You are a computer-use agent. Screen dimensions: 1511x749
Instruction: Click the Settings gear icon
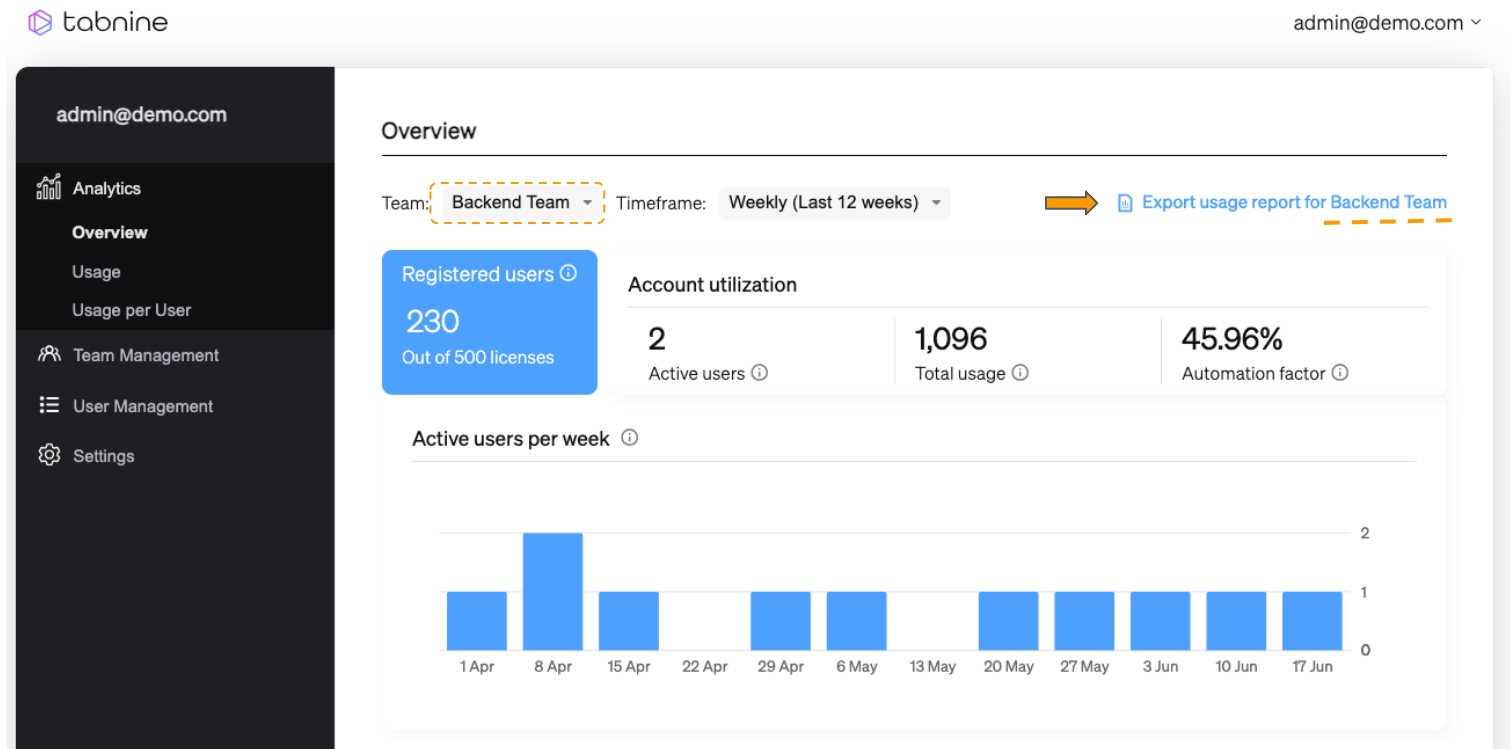(48, 456)
